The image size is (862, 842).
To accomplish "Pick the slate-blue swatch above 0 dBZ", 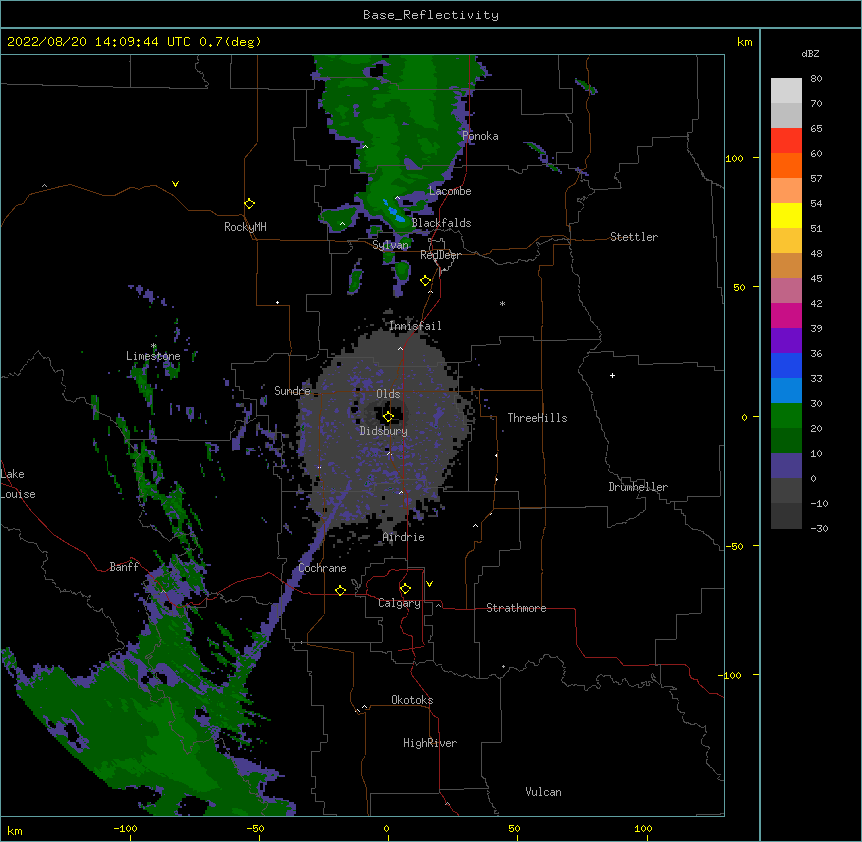I will (x=786, y=466).
